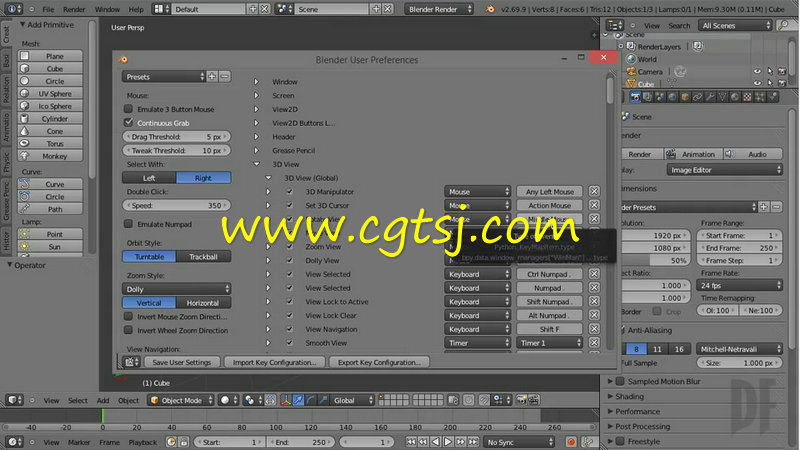
Task: Open the Presets dropdown in preferences
Action: pyautogui.click(x=164, y=77)
